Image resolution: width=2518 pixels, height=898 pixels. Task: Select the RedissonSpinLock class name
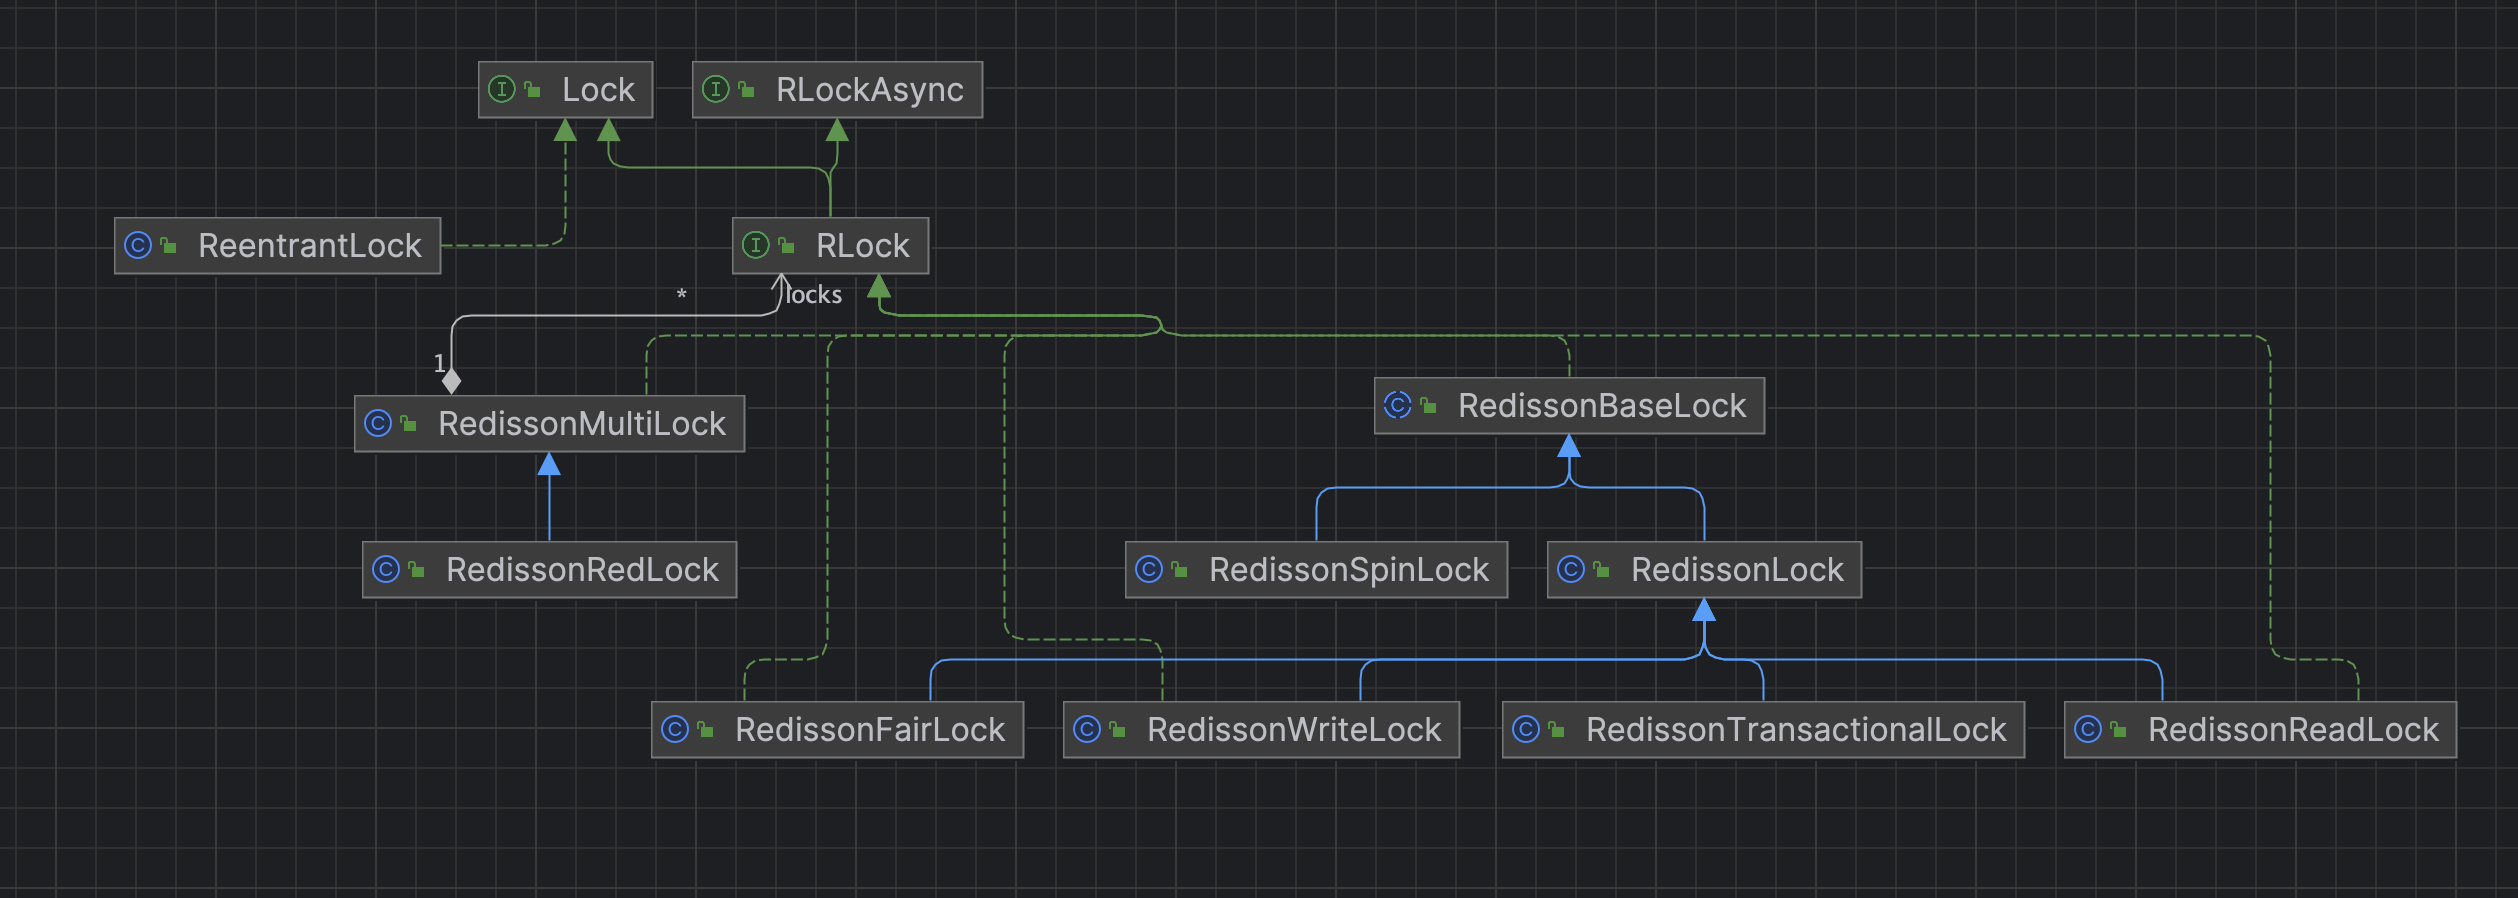pyautogui.click(x=1349, y=570)
